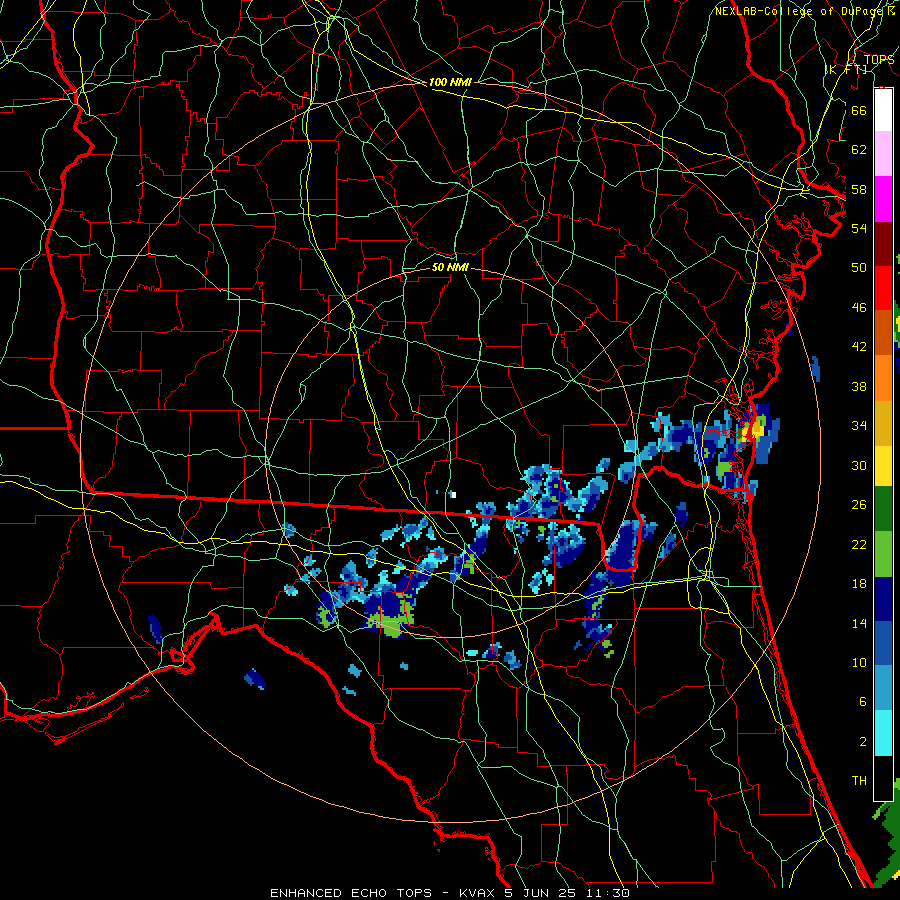
Task: Pick the light blue legend swatch
Action: pos(883,688)
